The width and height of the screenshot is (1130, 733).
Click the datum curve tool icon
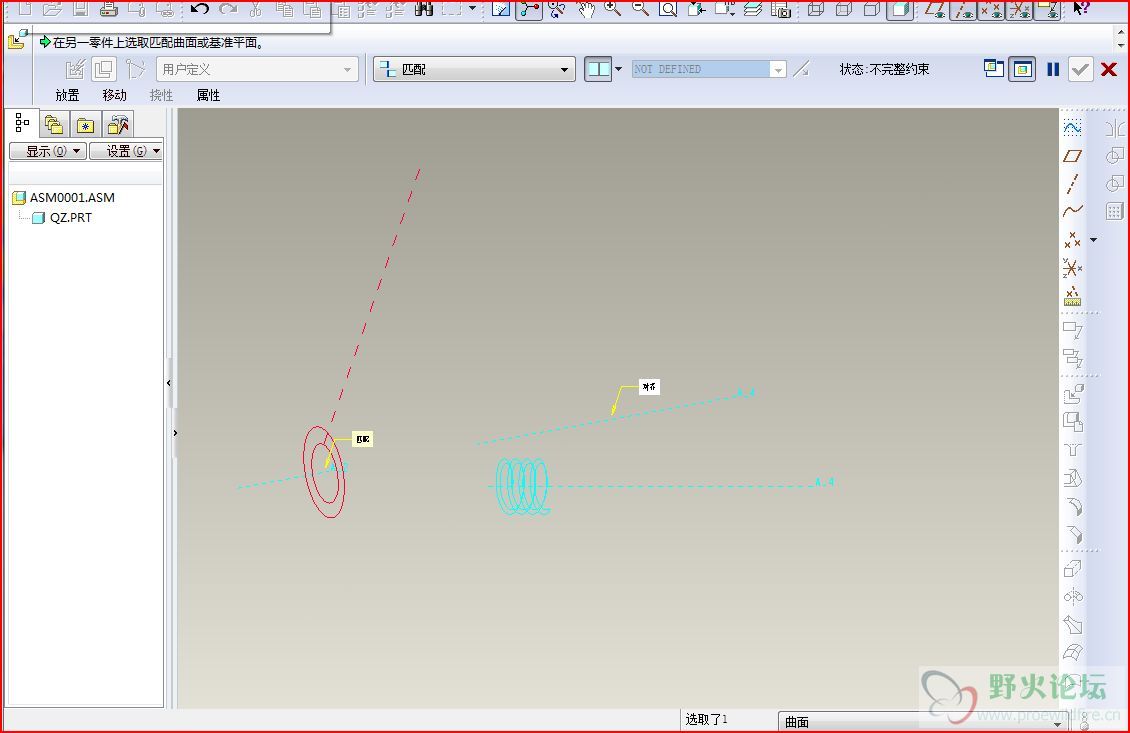1072,211
